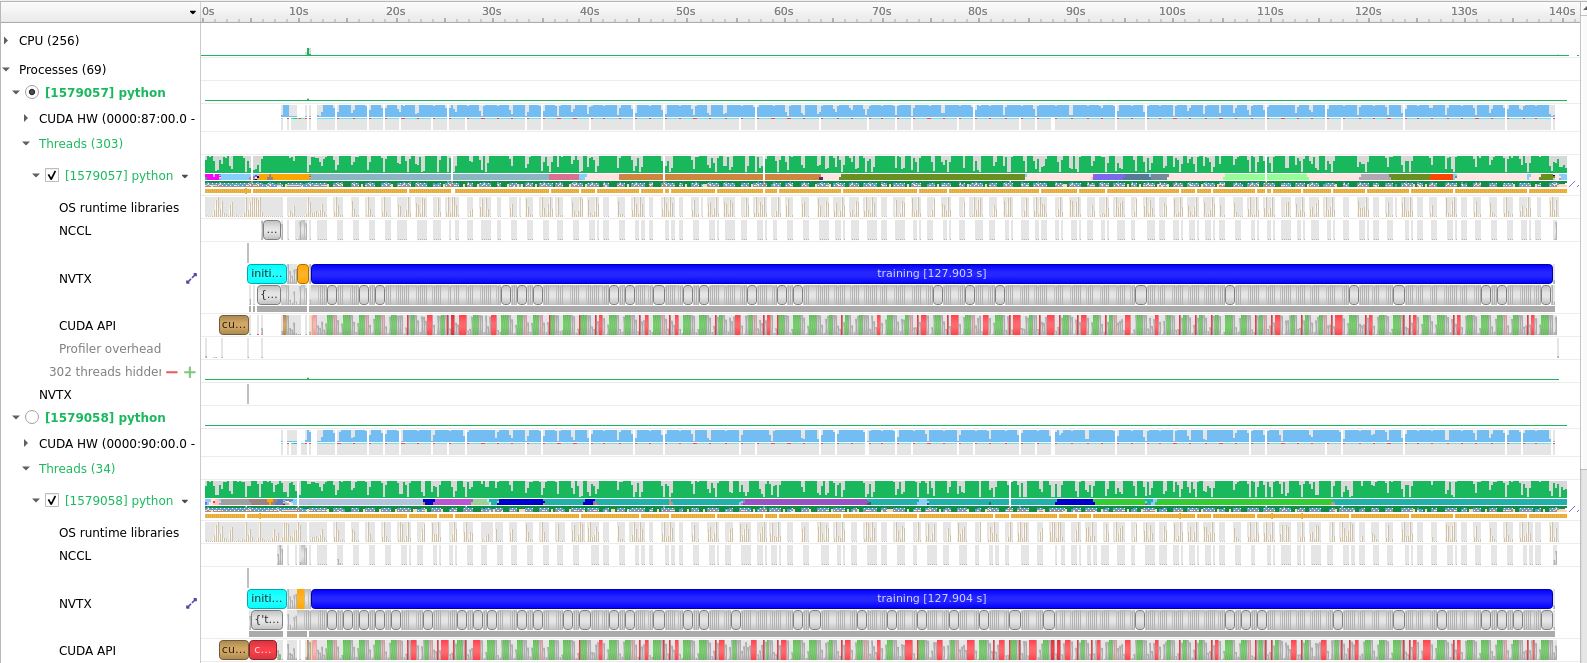The width and height of the screenshot is (1587, 663).
Task: Open dropdown next to [1579057] python thread
Action: pyautogui.click(x=185, y=177)
